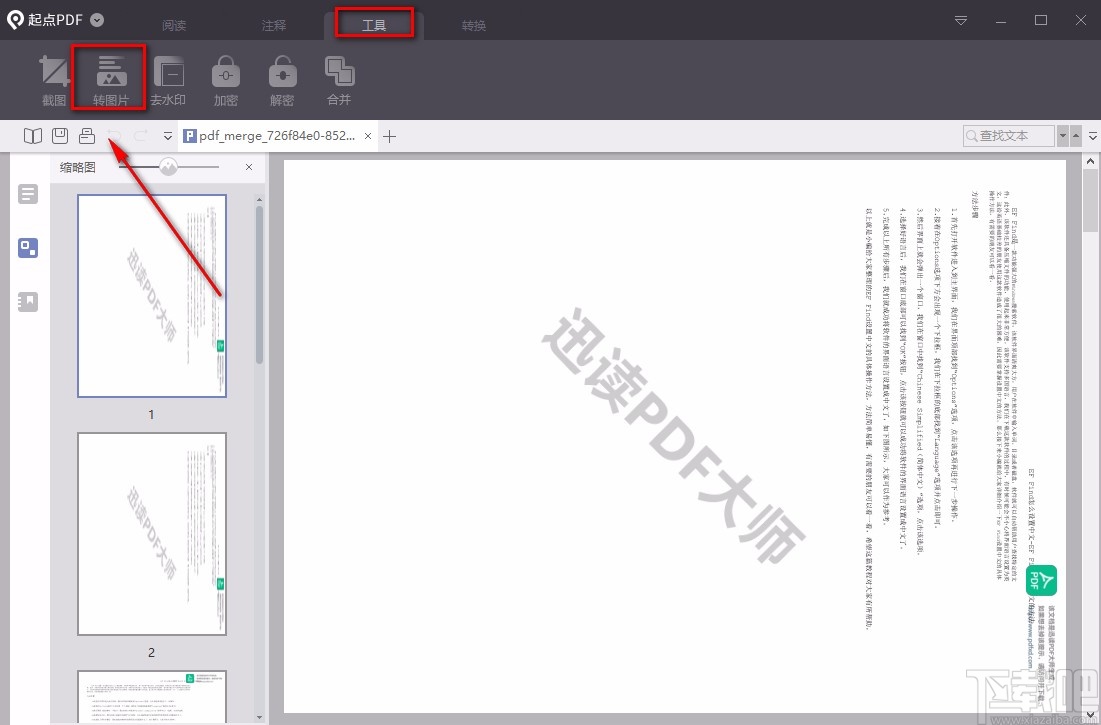Click the 查找文本 search field
The height and width of the screenshot is (725, 1101).
[x=1009, y=135]
